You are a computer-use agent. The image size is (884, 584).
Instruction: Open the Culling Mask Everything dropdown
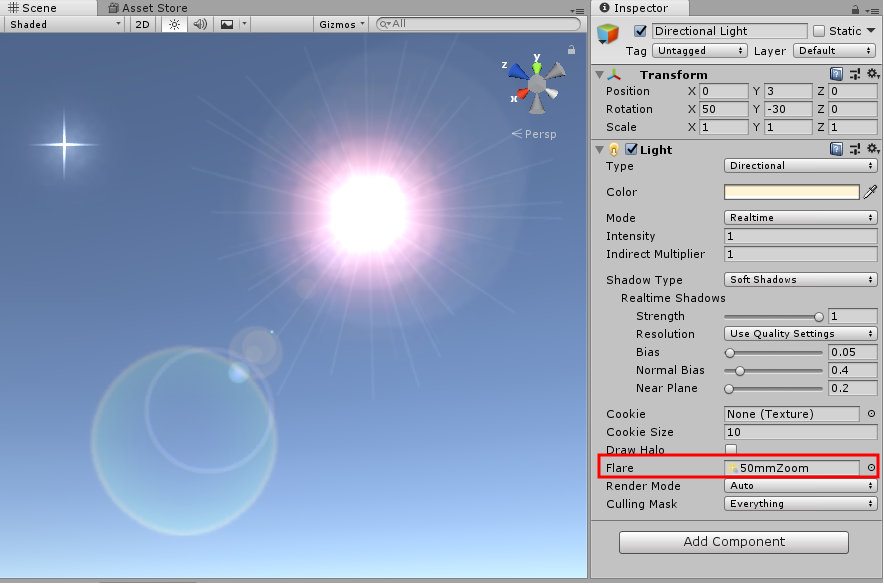(801, 504)
